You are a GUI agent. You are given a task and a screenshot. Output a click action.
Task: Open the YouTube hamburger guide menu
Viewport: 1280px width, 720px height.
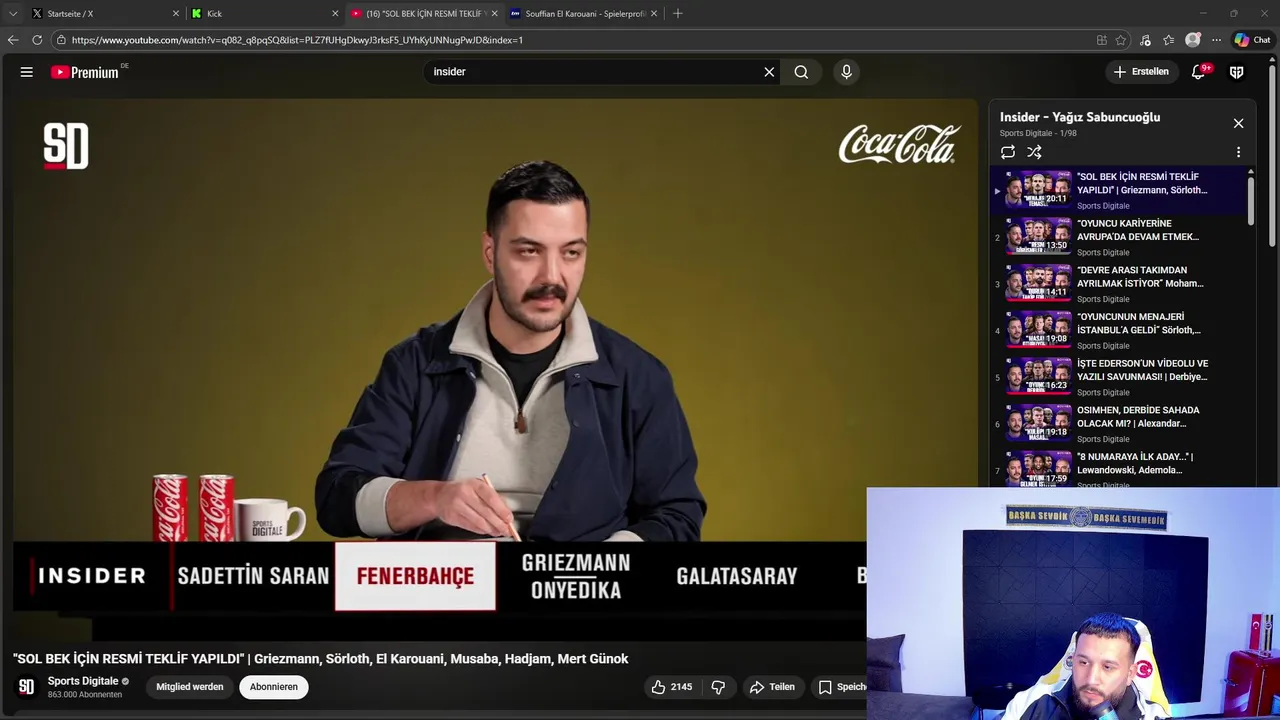[x=27, y=72]
